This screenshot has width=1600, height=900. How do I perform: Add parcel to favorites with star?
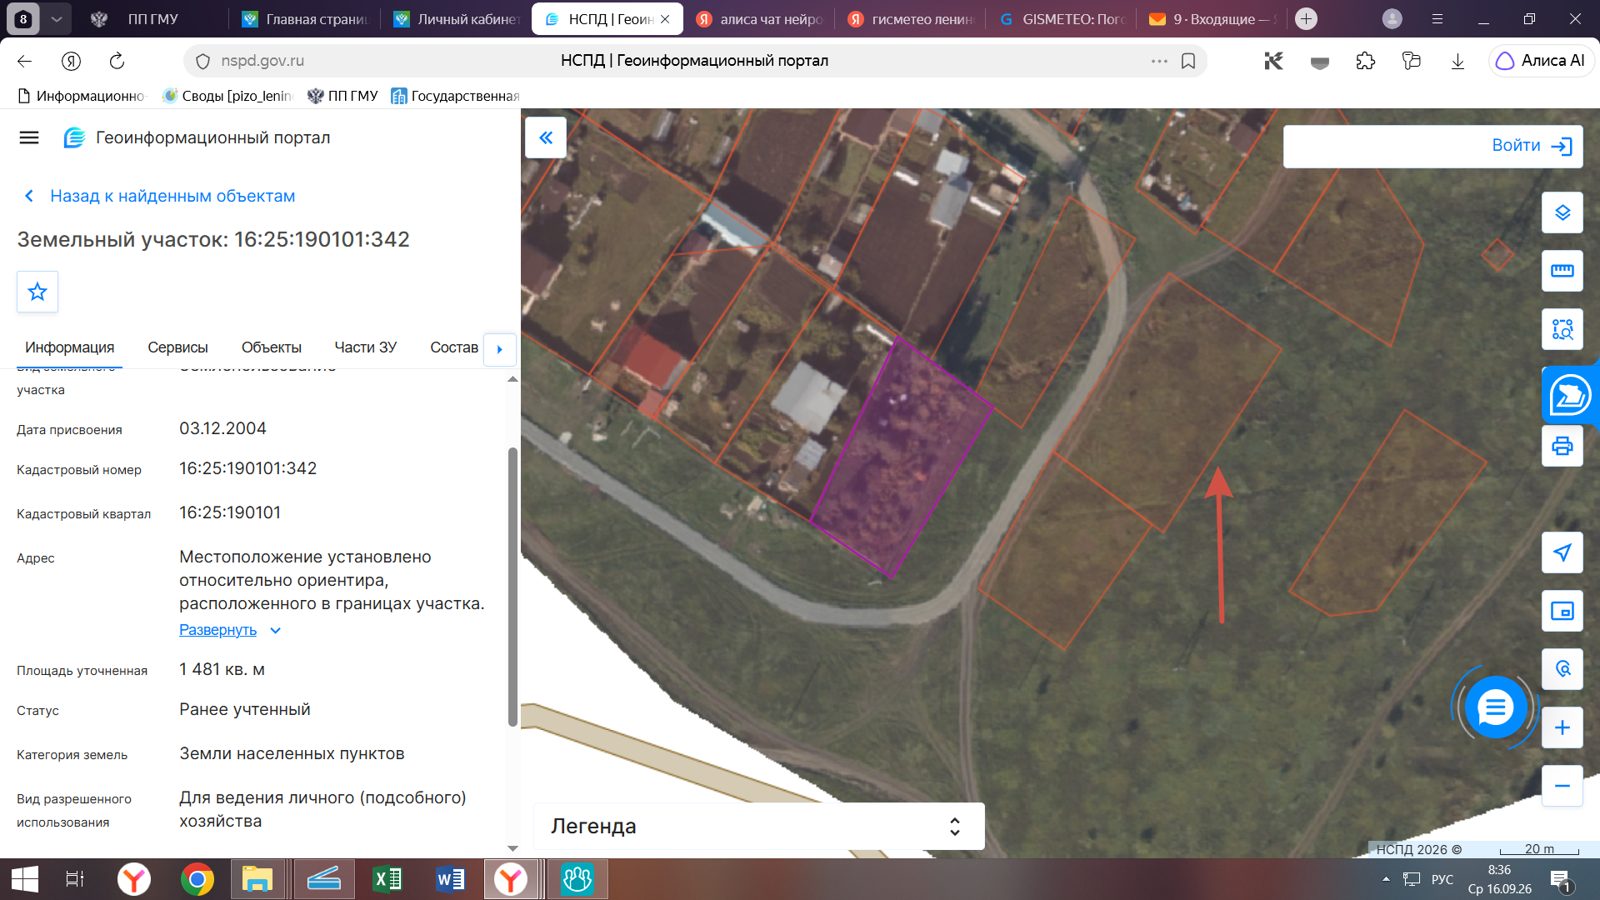37,292
